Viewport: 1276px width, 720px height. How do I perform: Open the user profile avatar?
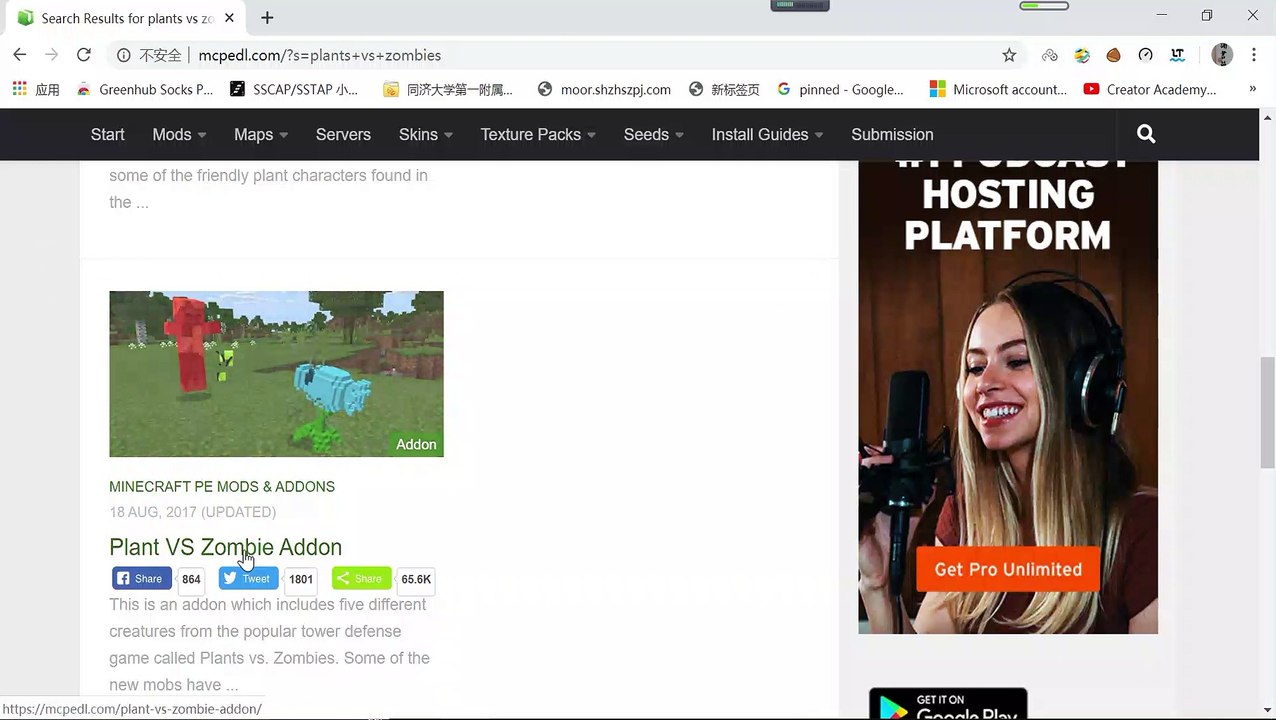click(x=1222, y=55)
